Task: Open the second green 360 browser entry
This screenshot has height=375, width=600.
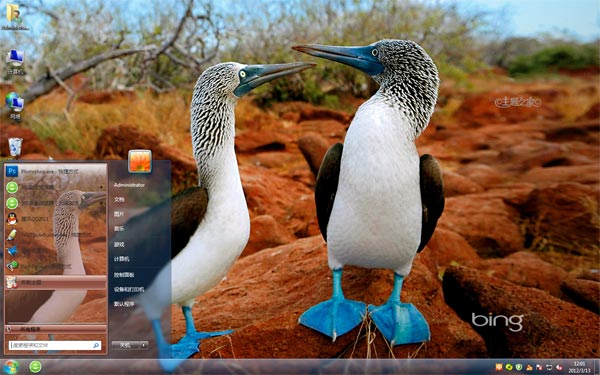Action: point(56,203)
